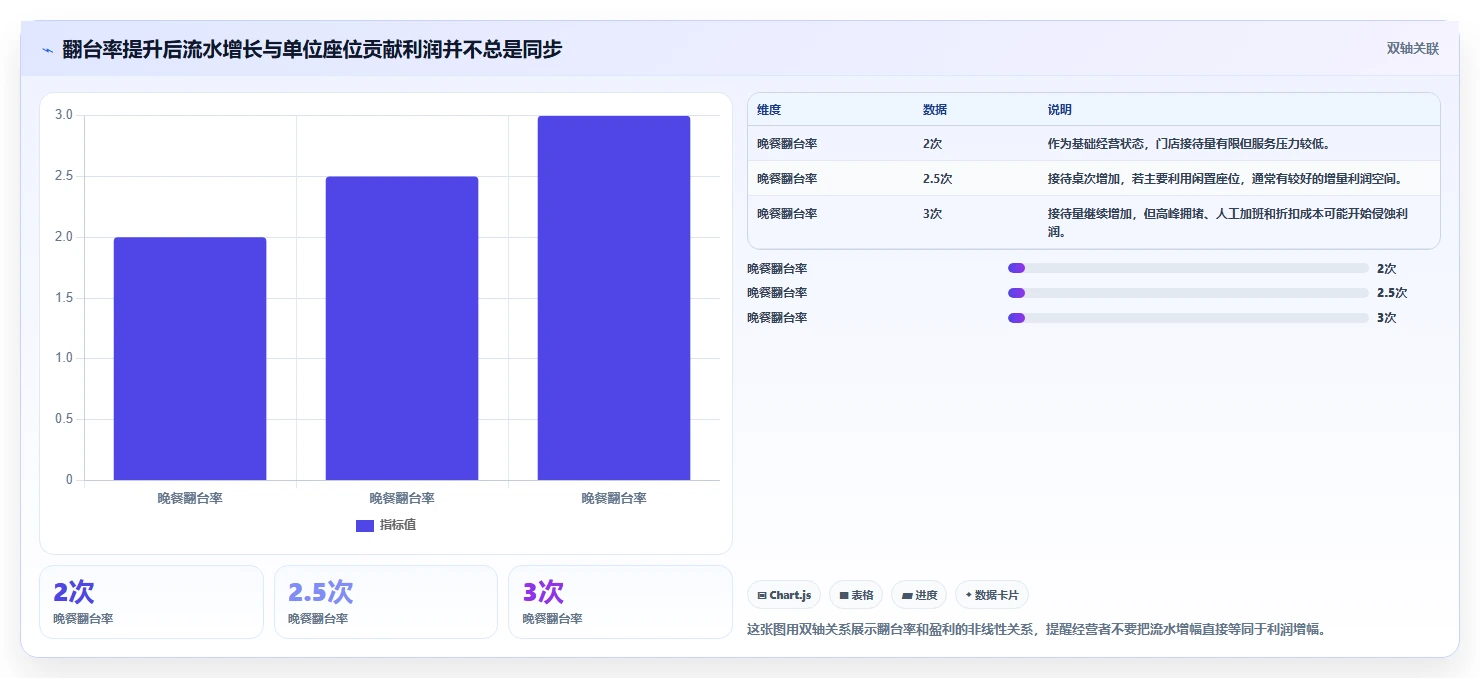This screenshot has height=678, width=1480.
Task: Click the note starting 接待量继续增加
Action: tap(1228, 223)
